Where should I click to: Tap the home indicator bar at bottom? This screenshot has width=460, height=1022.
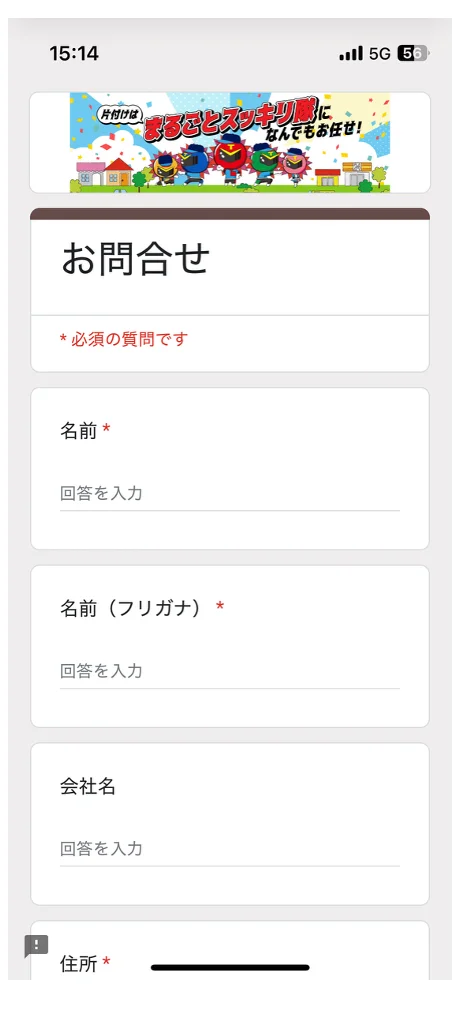point(230,968)
